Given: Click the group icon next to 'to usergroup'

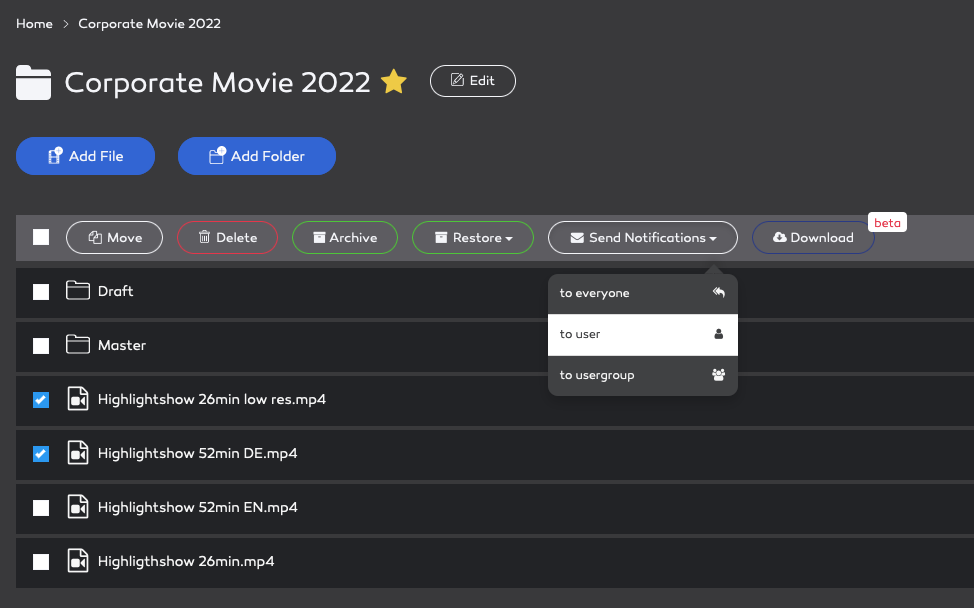Looking at the screenshot, I should point(719,375).
